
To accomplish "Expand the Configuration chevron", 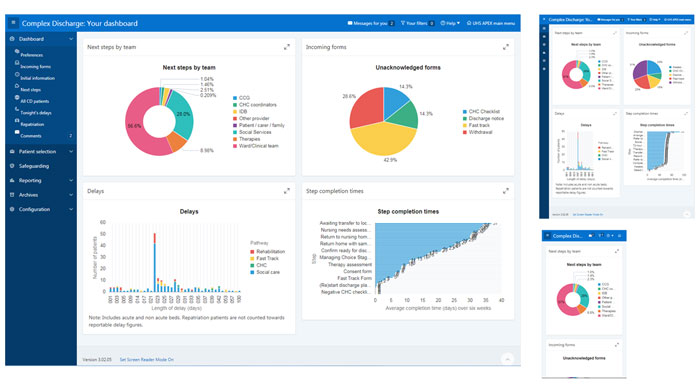I will coord(71,209).
